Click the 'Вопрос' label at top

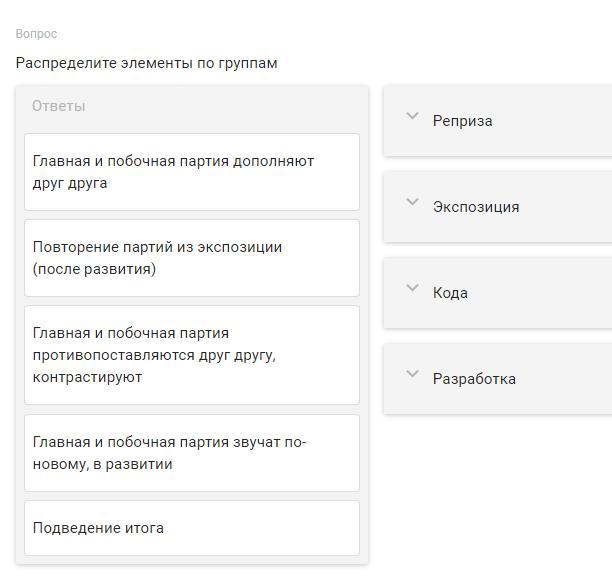[x=37, y=34]
